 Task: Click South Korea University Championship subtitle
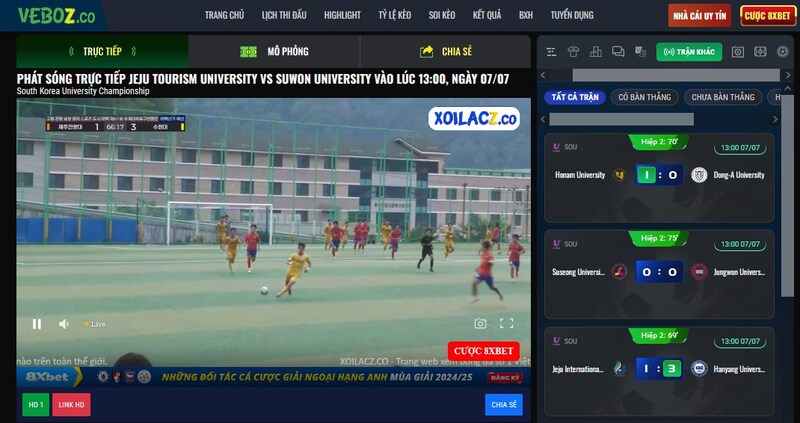tap(83, 91)
